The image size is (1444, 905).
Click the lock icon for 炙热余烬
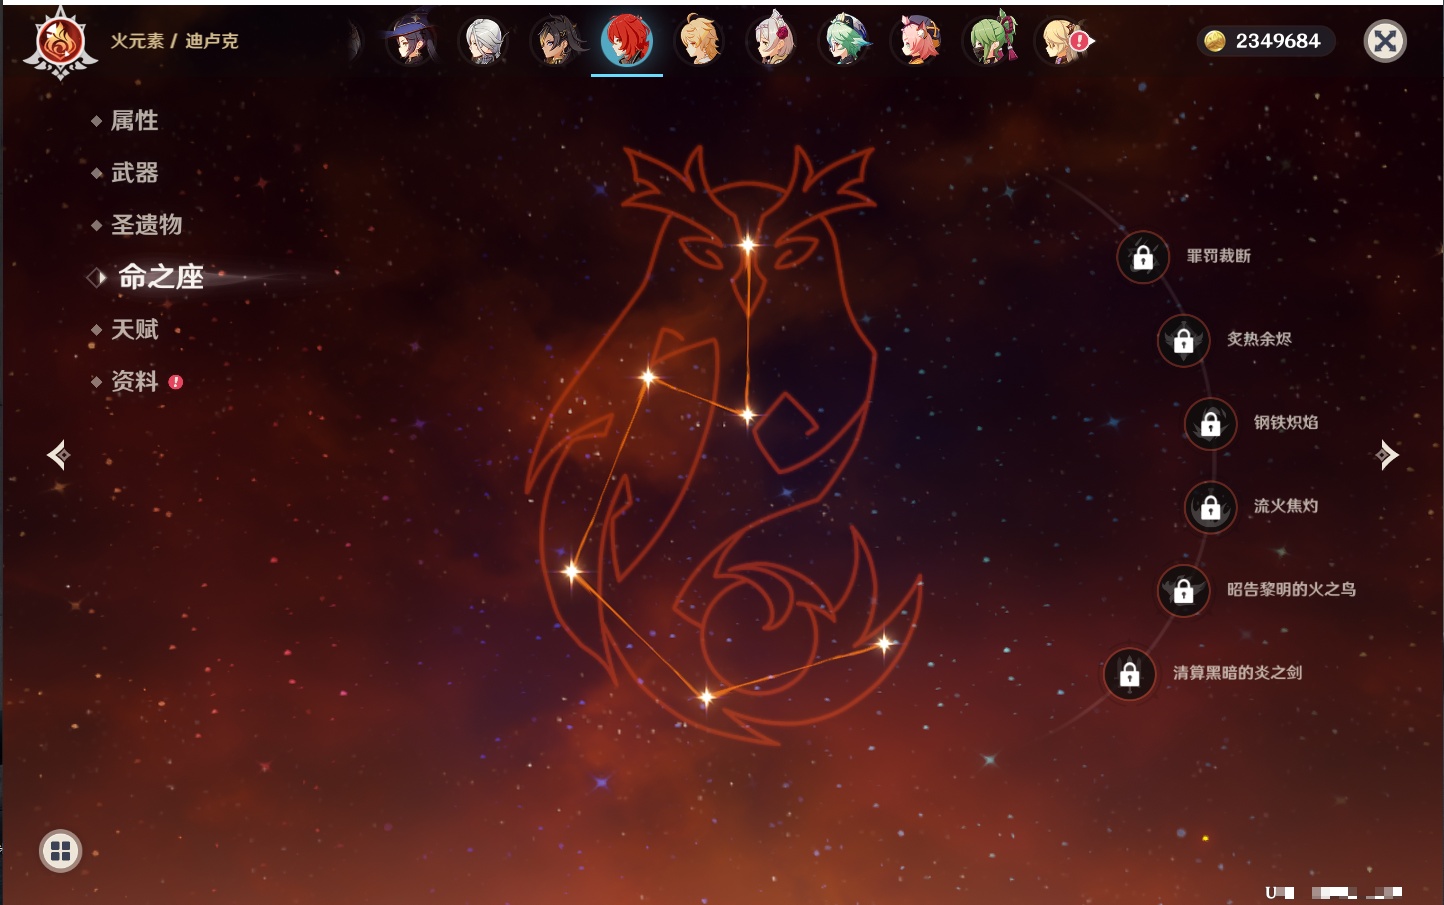[x=1183, y=341]
